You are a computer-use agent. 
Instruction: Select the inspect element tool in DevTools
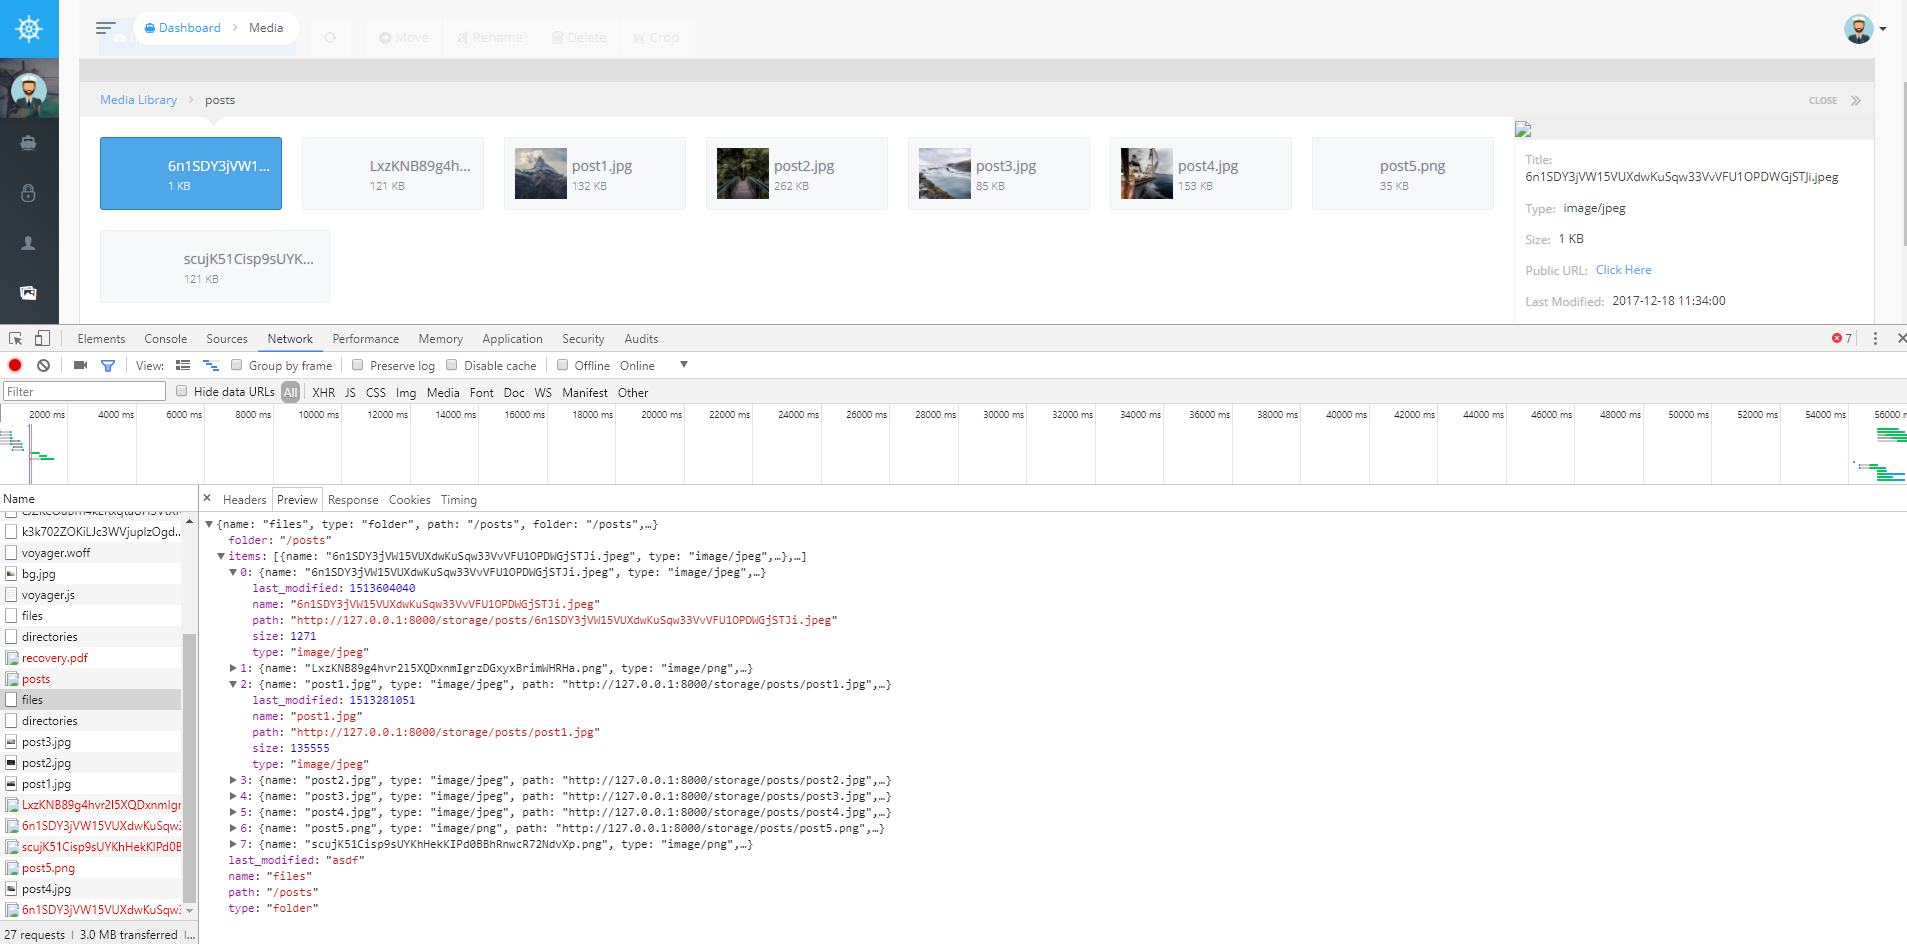point(14,338)
